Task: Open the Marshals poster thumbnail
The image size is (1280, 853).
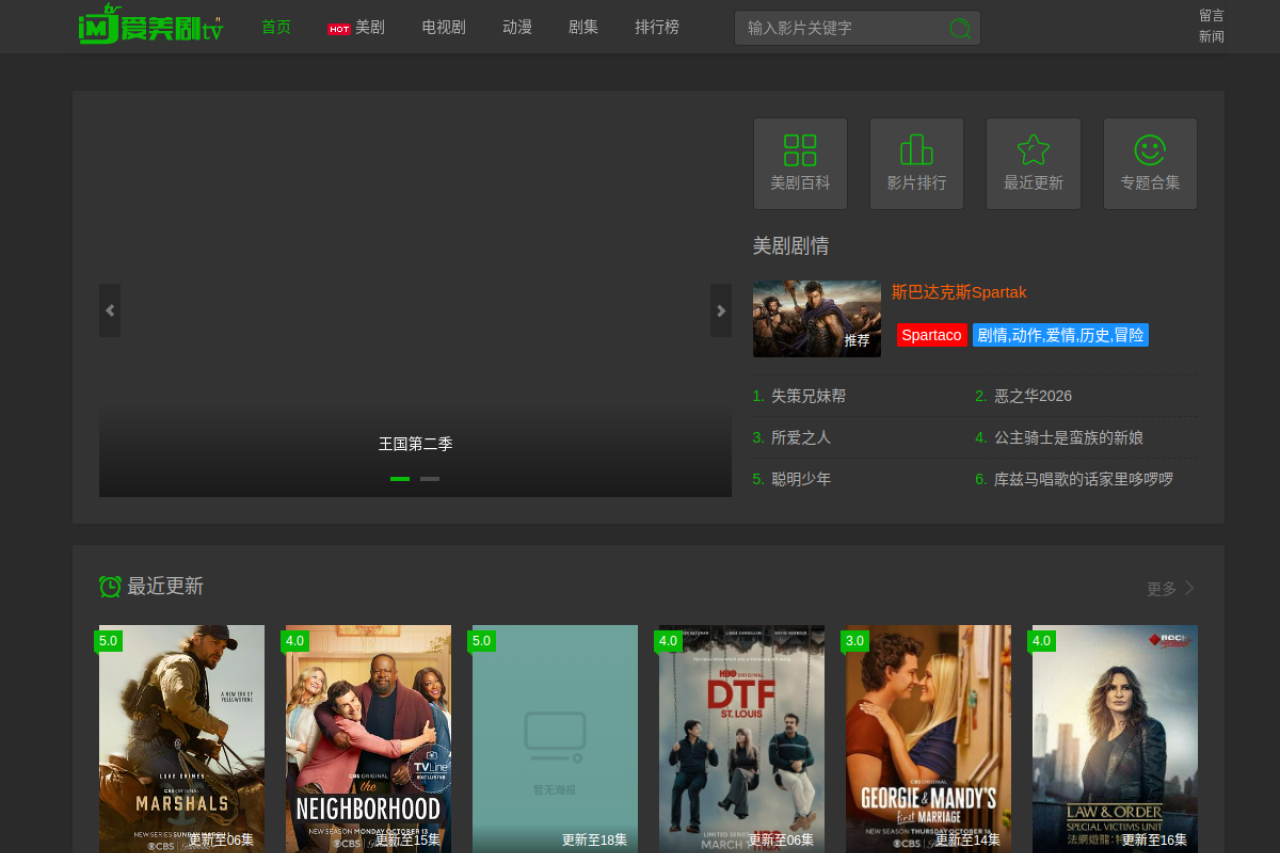Action: click(x=182, y=738)
